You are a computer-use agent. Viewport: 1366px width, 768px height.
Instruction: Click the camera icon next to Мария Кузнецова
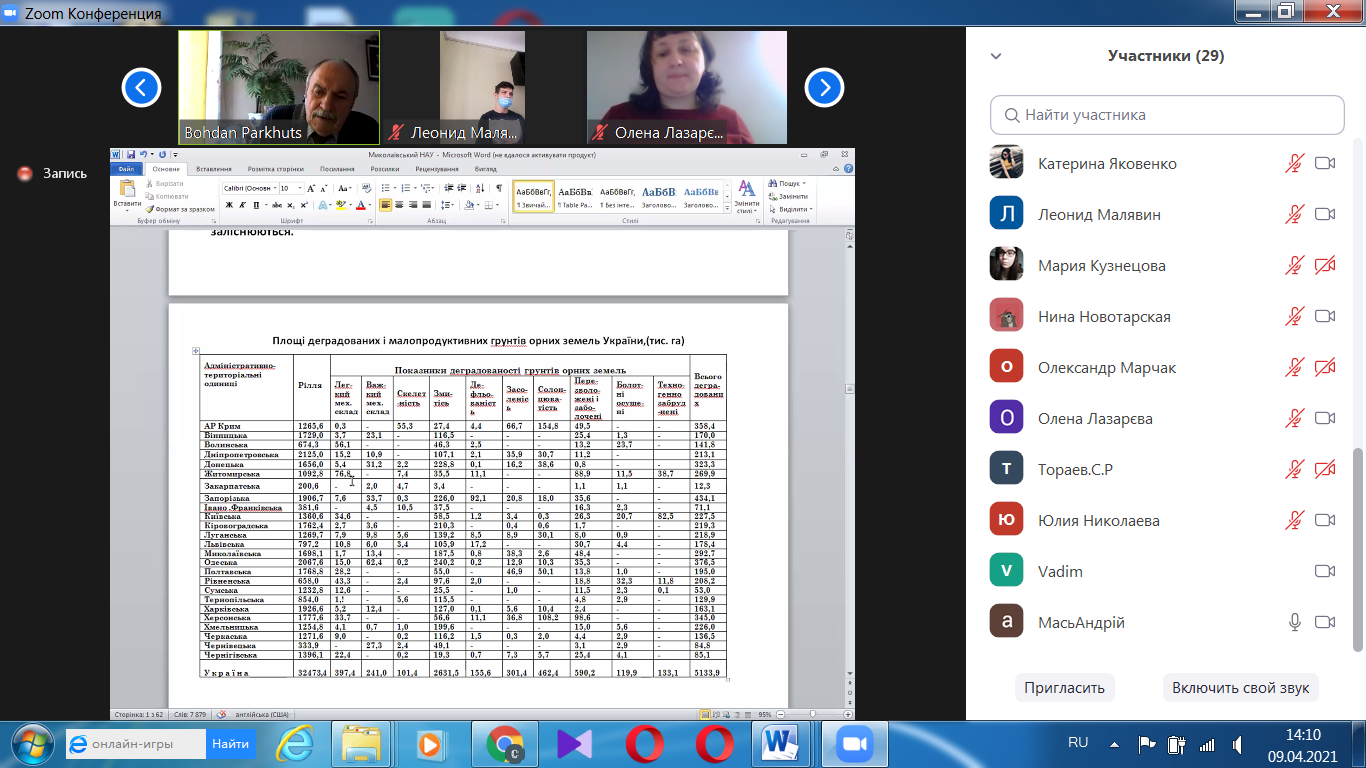(1325, 265)
